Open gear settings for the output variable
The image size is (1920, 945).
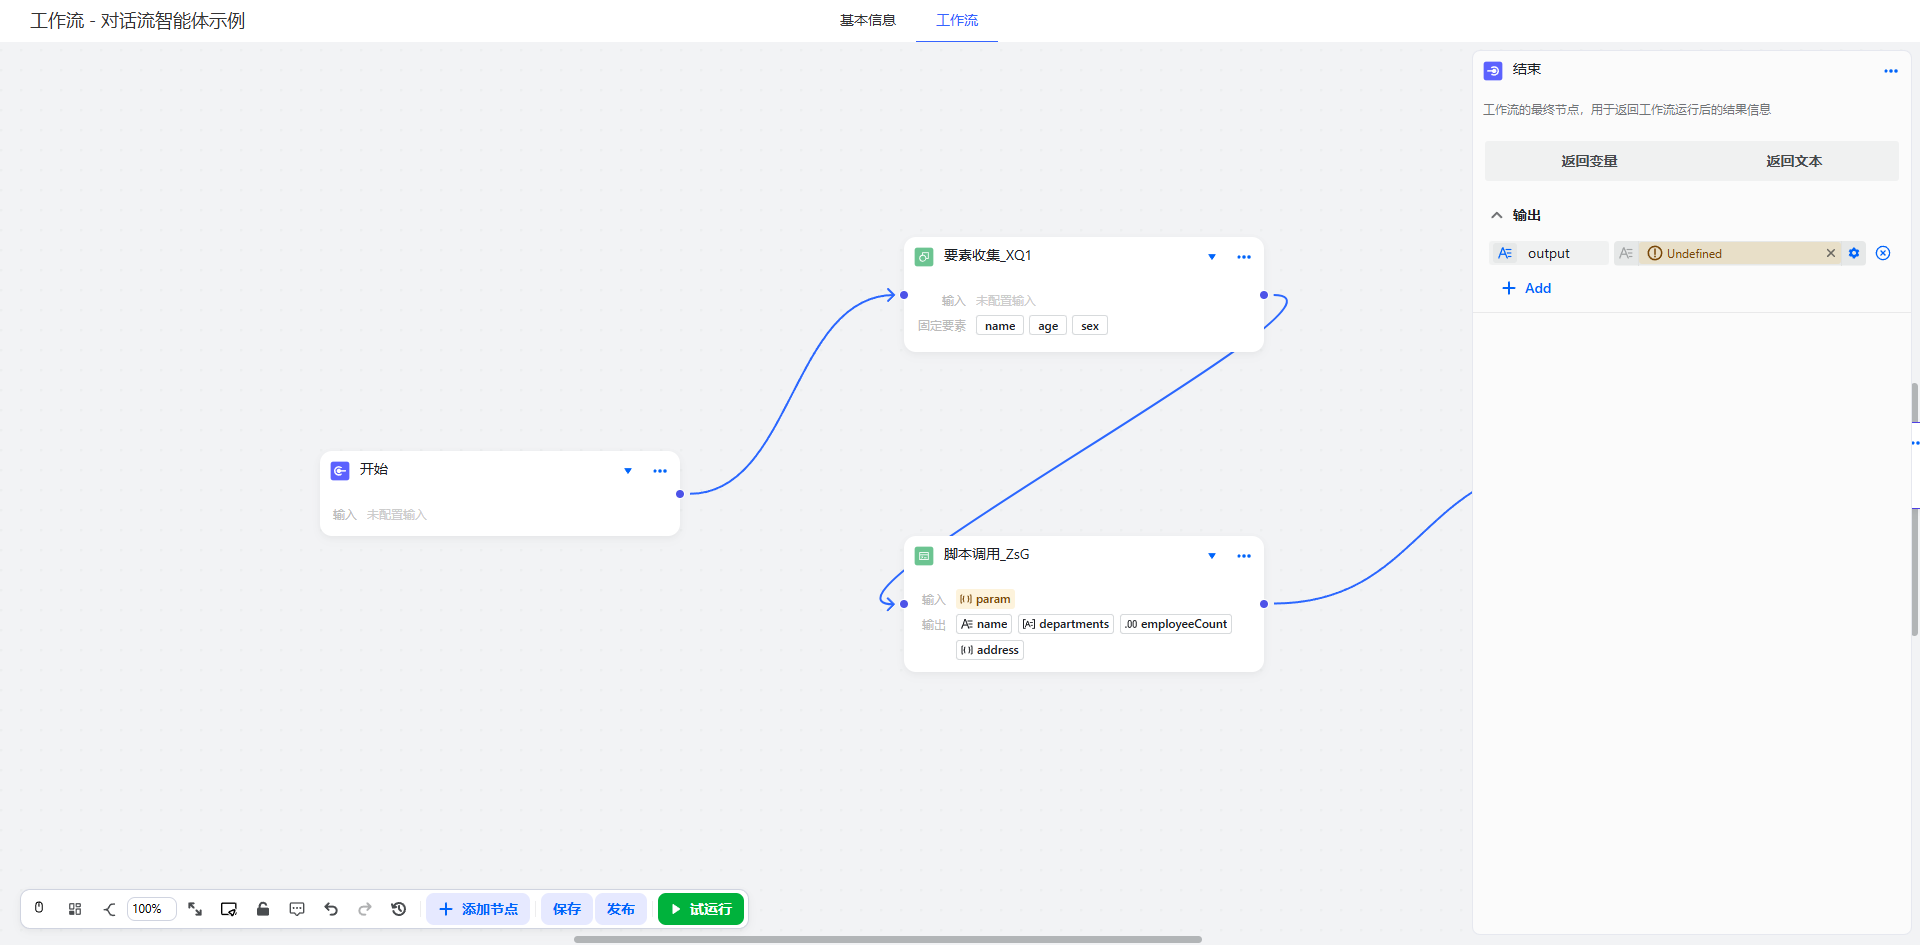tap(1854, 253)
